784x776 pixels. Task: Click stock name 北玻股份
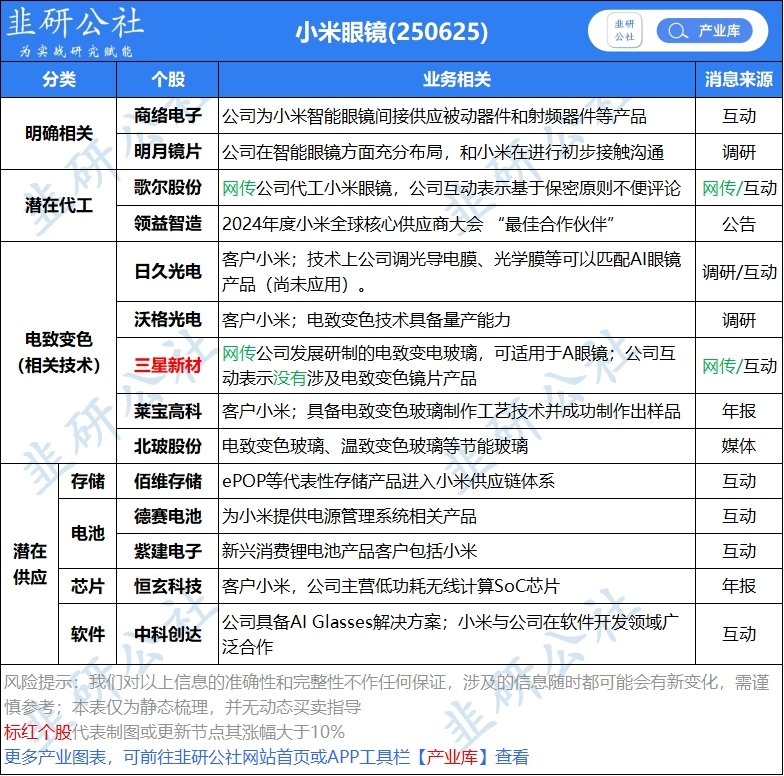(168, 446)
